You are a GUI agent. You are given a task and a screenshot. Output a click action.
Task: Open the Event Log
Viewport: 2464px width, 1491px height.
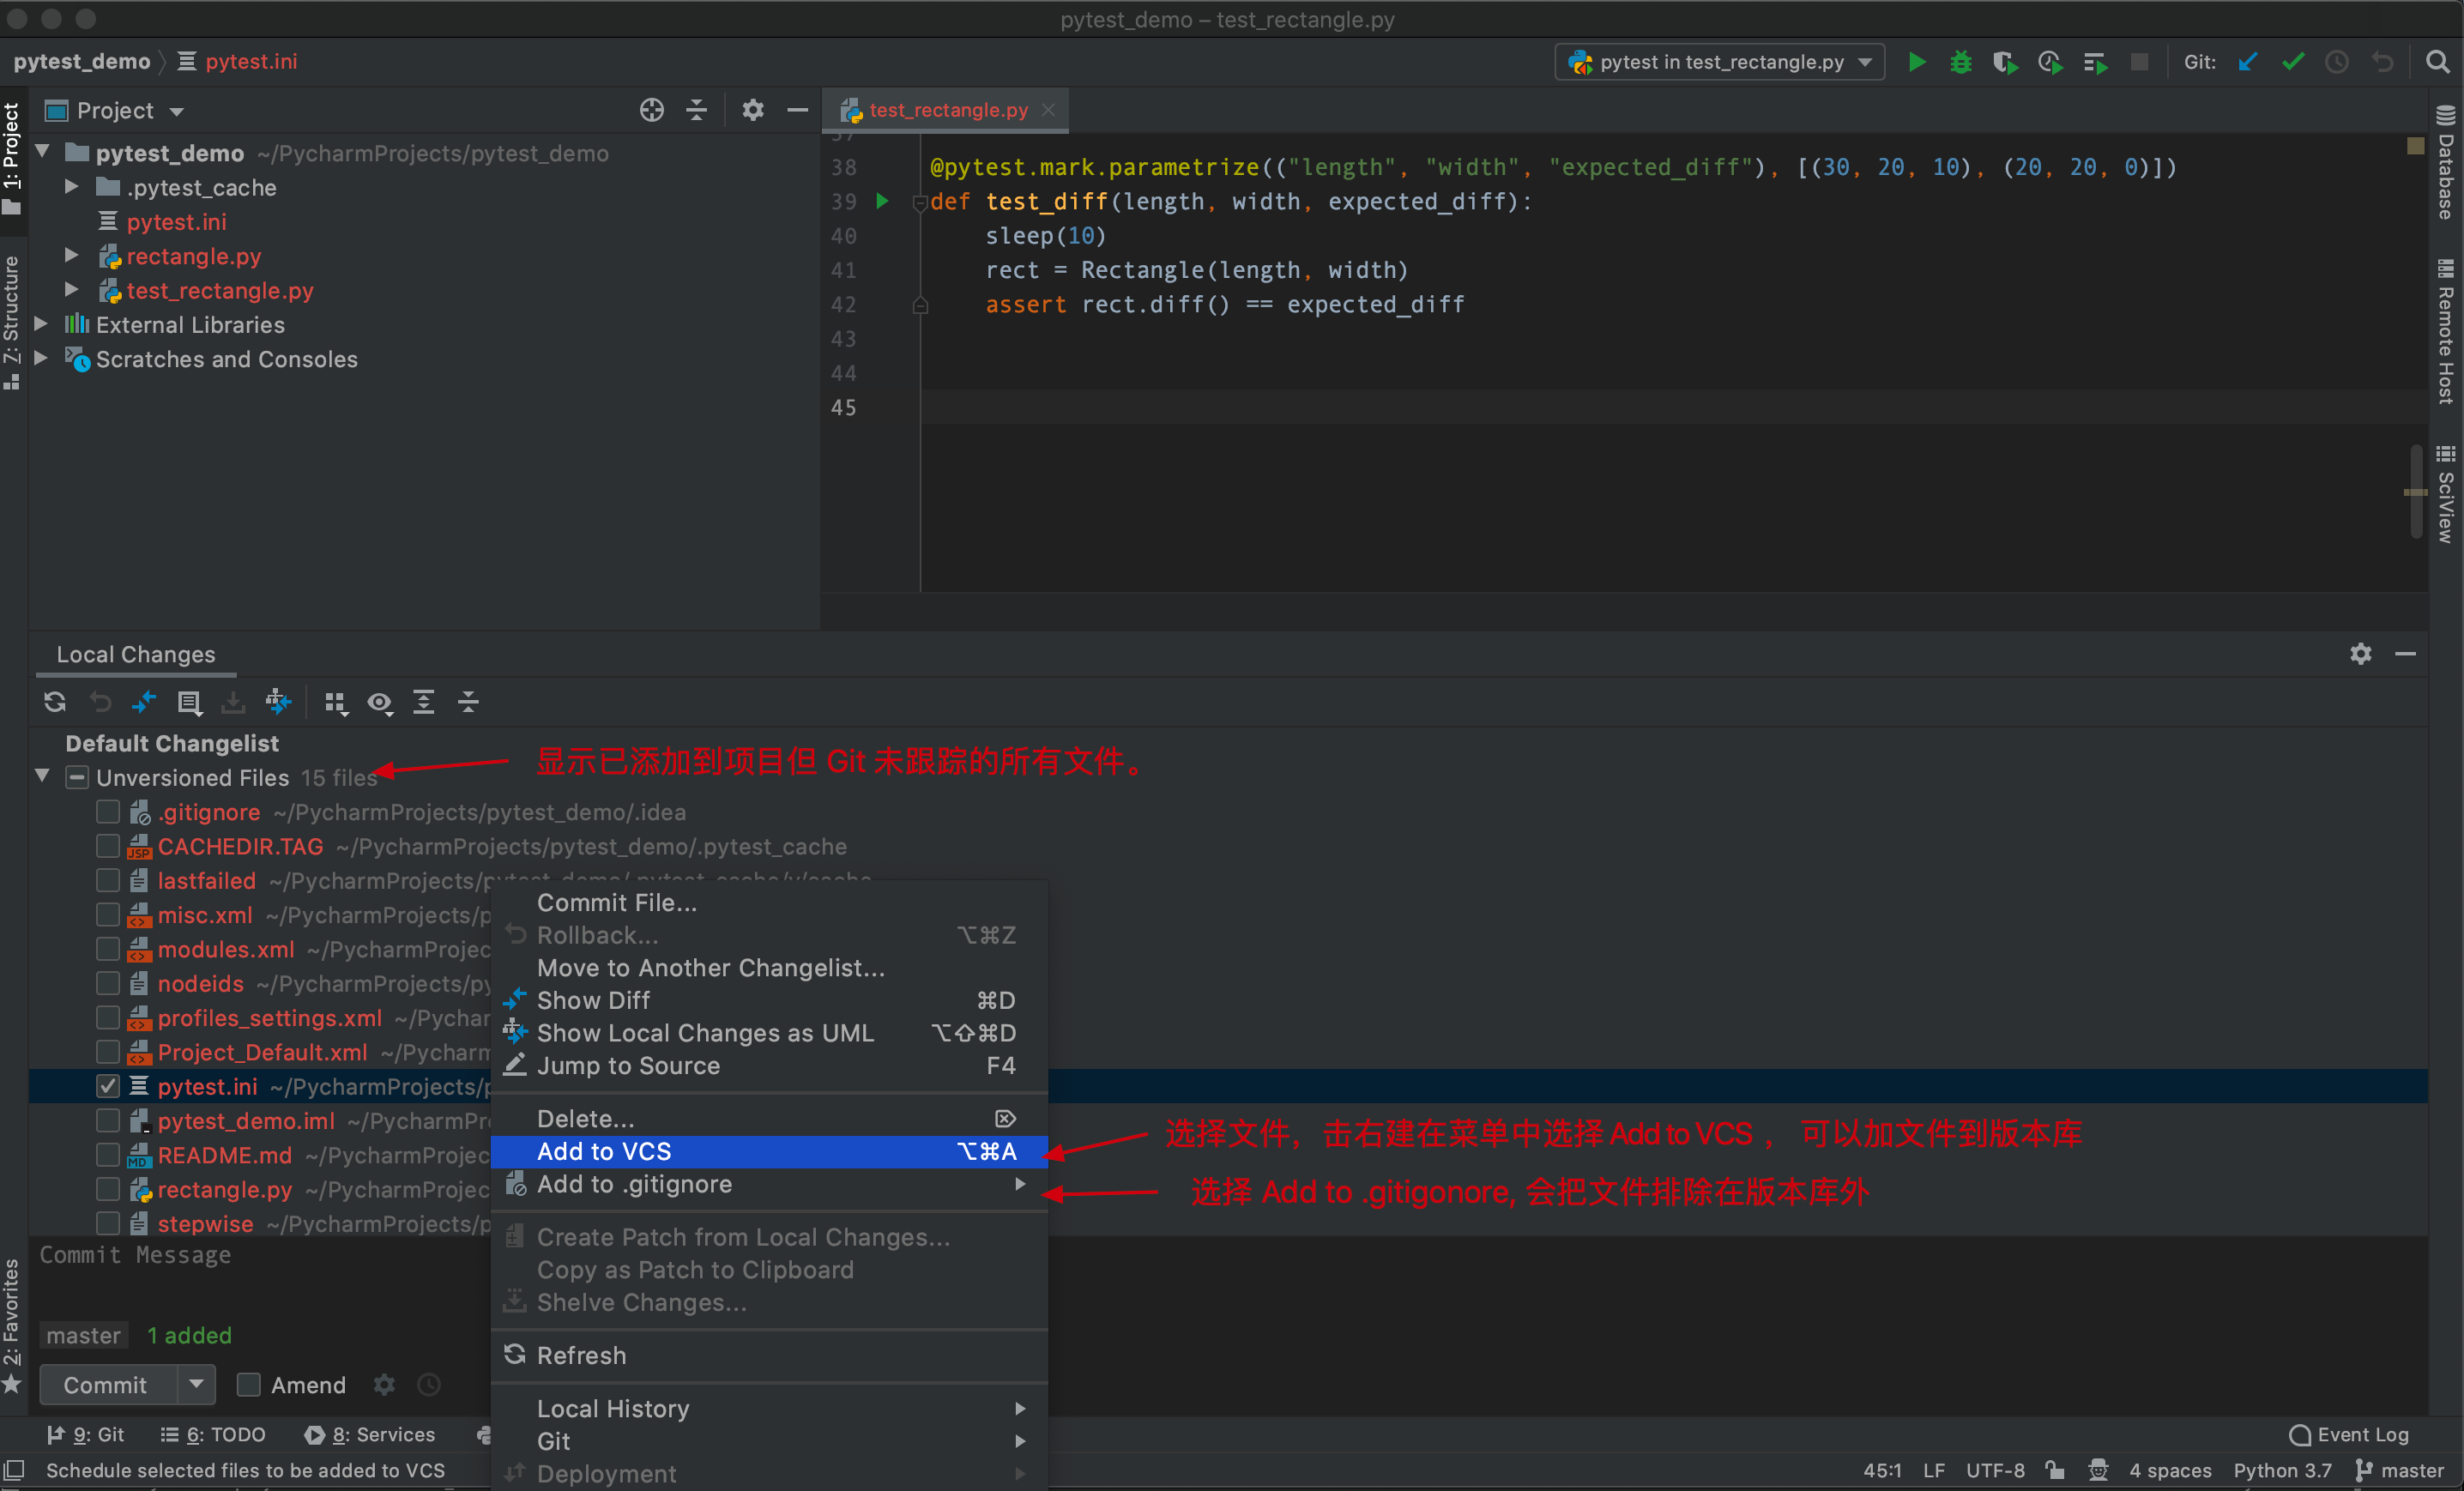(x=2349, y=1434)
